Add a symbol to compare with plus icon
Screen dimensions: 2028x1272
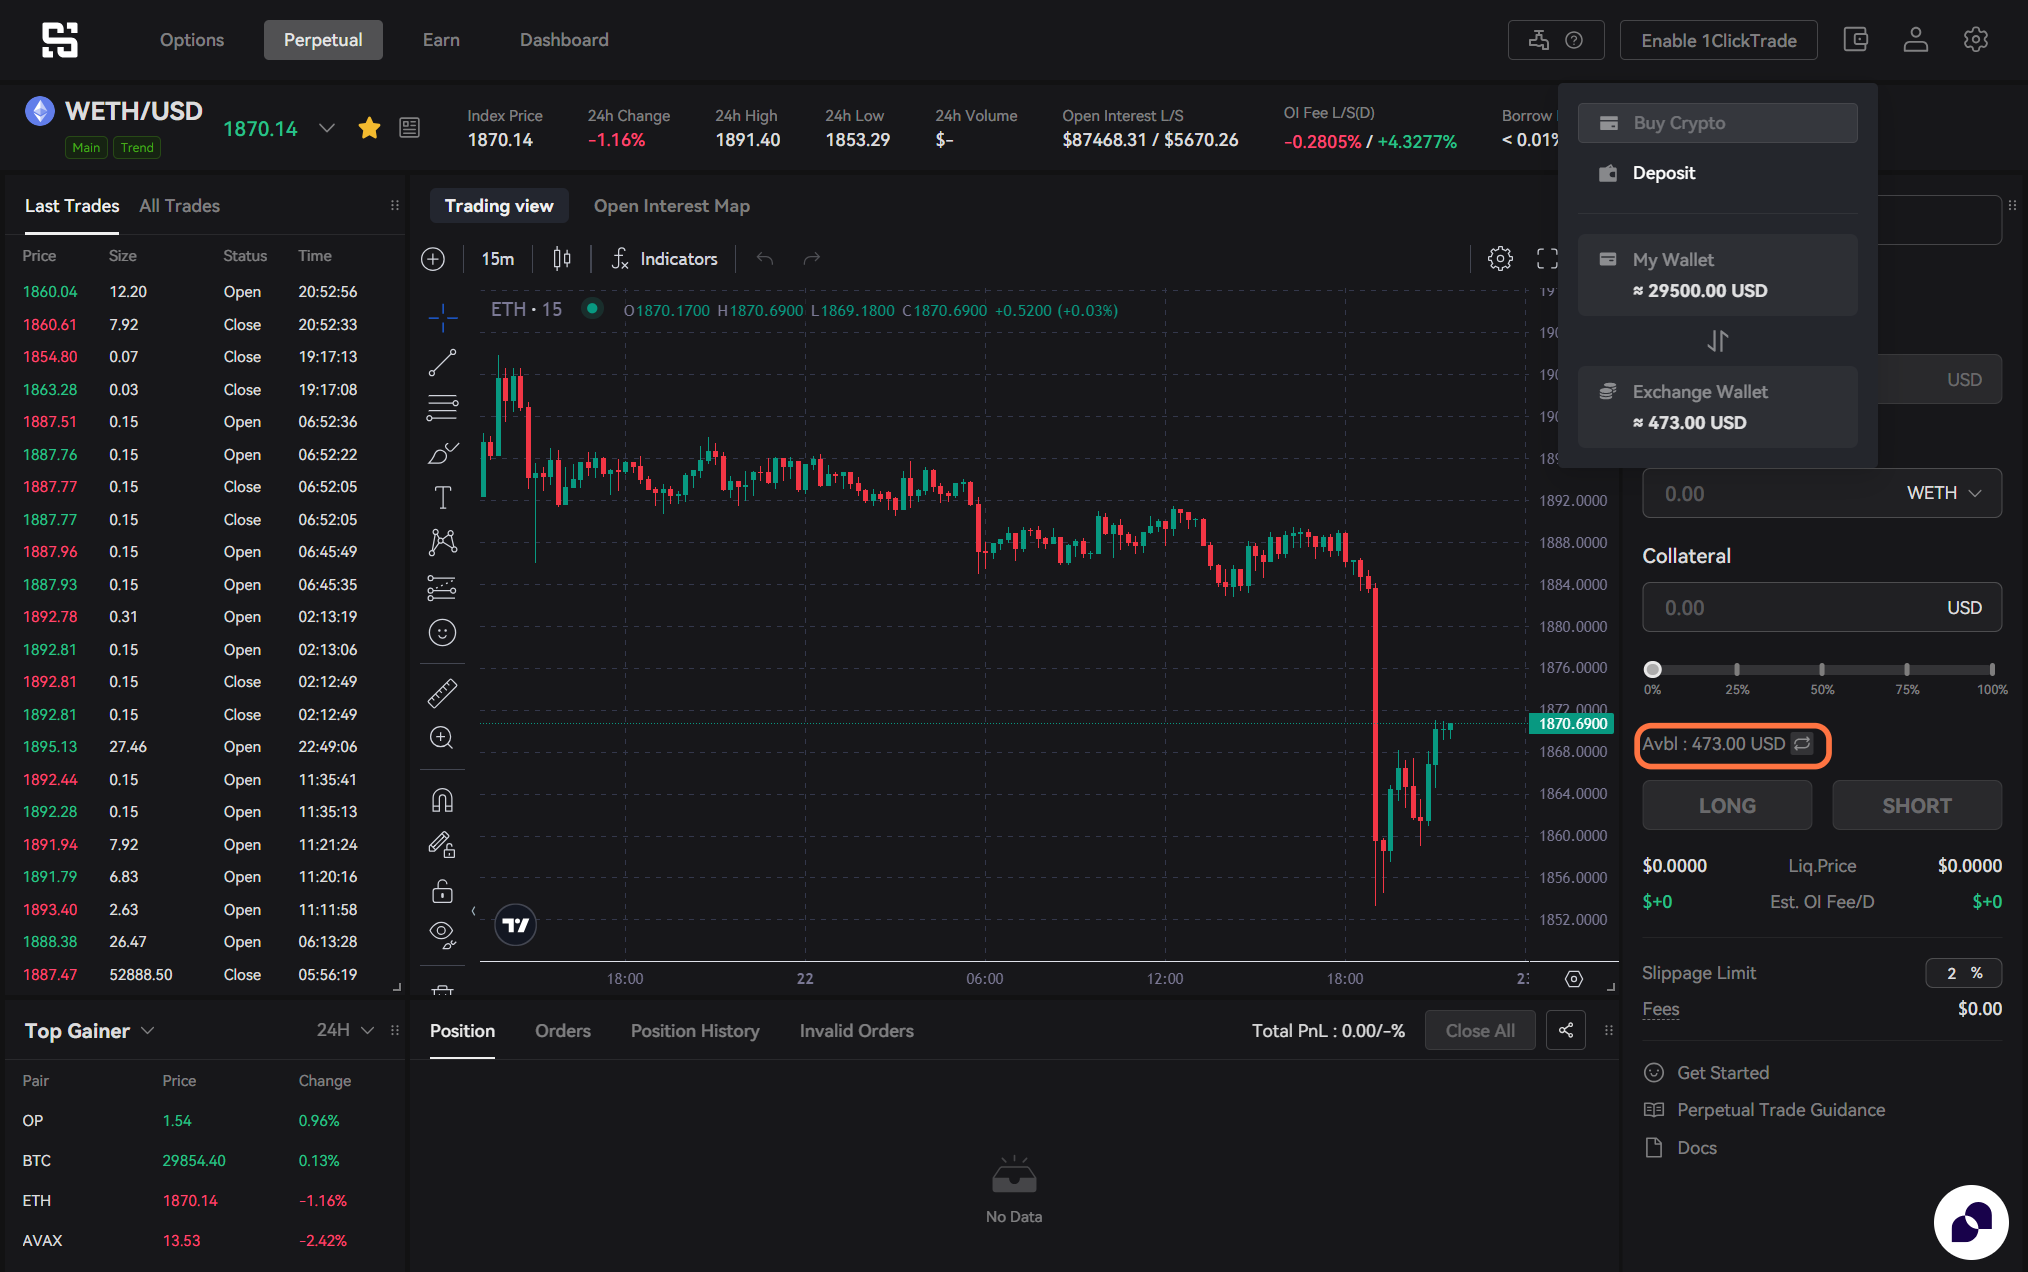click(433, 259)
